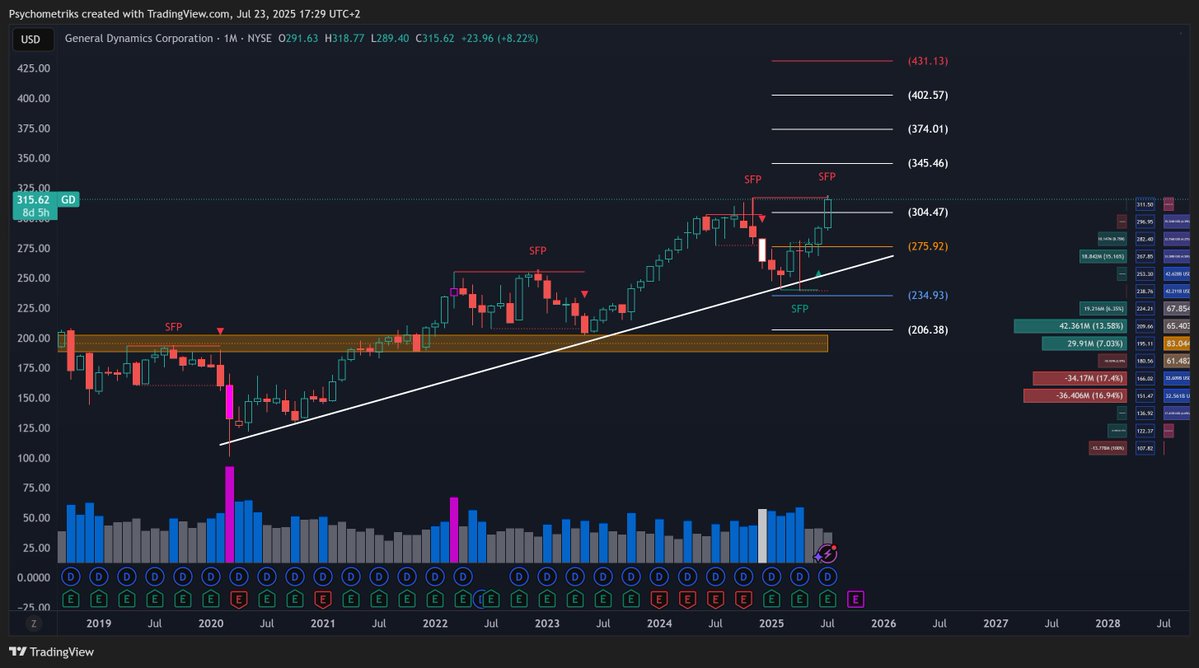Select the orange (275.92) level label
Viewport: 1199px width, 668px height.
[x=928, y=247]
